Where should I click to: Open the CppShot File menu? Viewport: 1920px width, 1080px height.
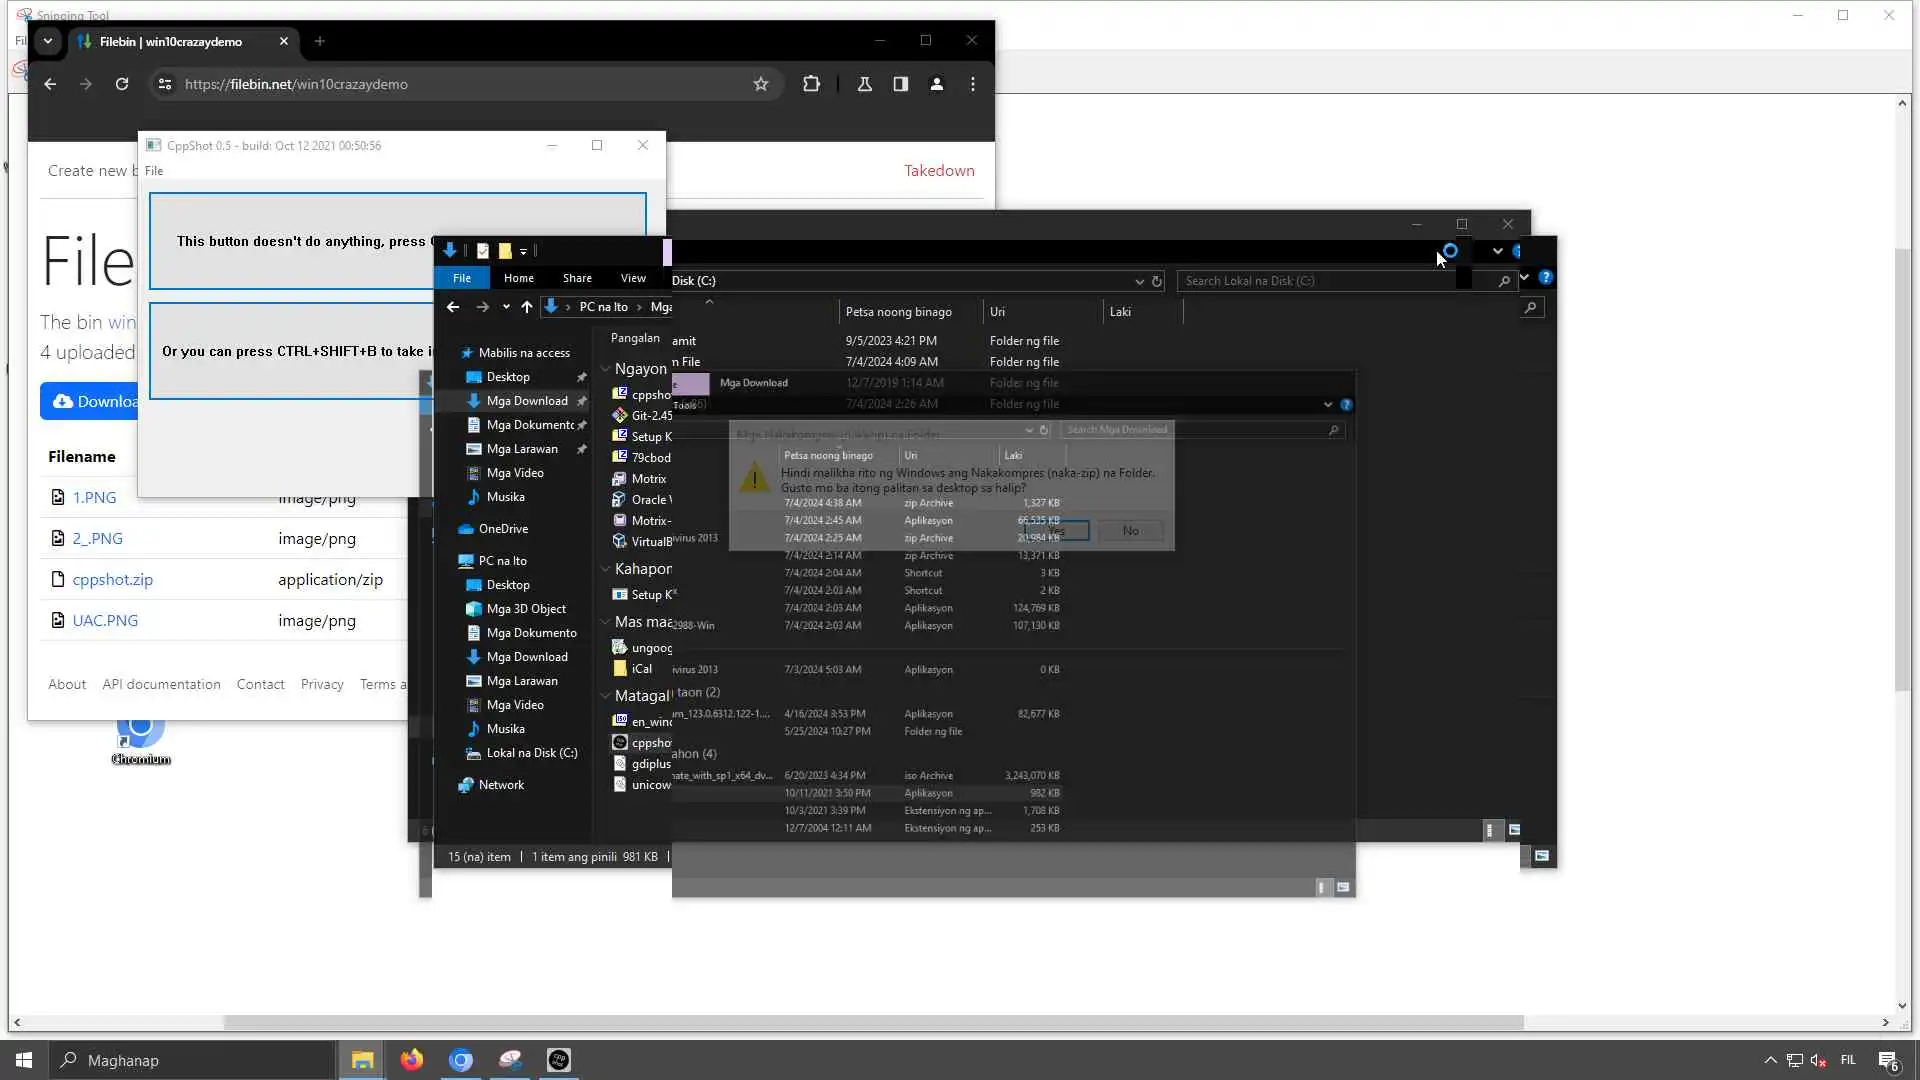pos(154,171)
